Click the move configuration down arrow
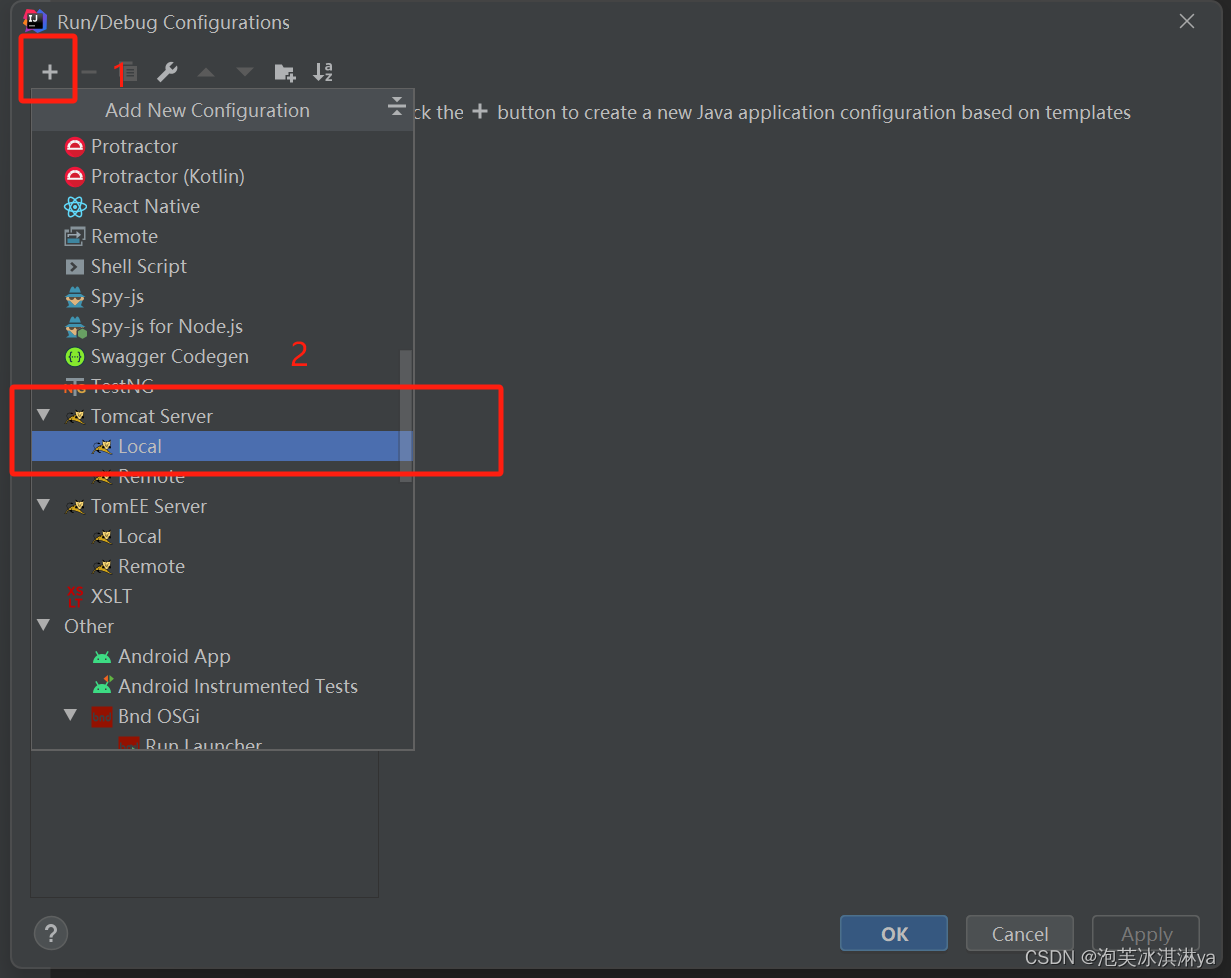 click(x=245, y=72)
